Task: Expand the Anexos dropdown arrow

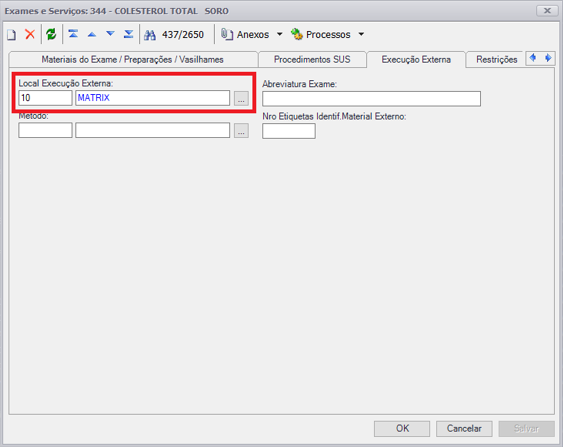Action: 279,34
